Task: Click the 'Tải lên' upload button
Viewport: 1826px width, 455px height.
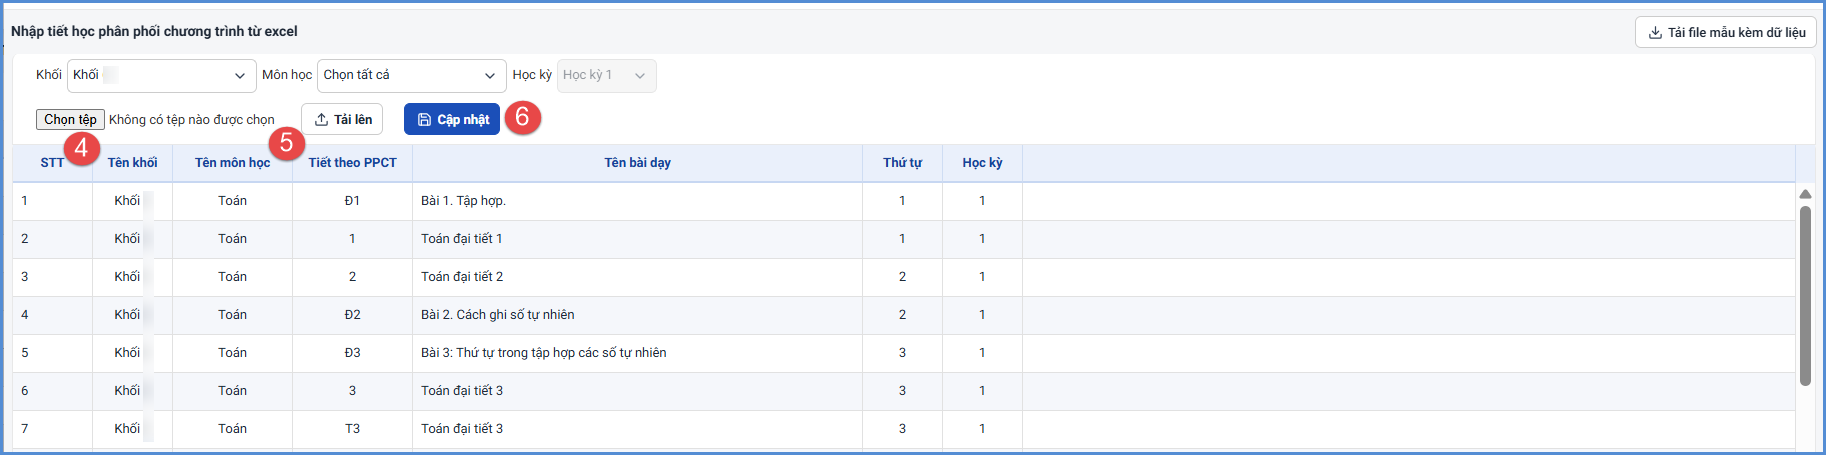Action: (x=342, y=119)
